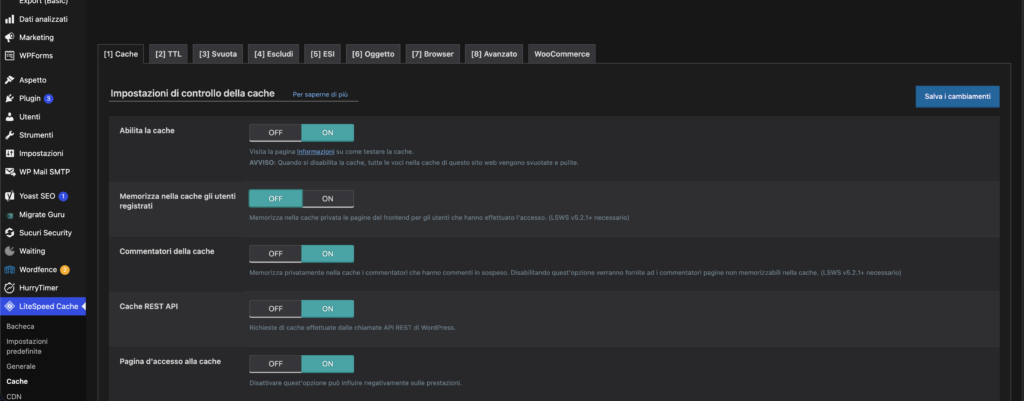Turn OFF Commentatori della cache
1024x401 pixels.
(x=275, y=253)
